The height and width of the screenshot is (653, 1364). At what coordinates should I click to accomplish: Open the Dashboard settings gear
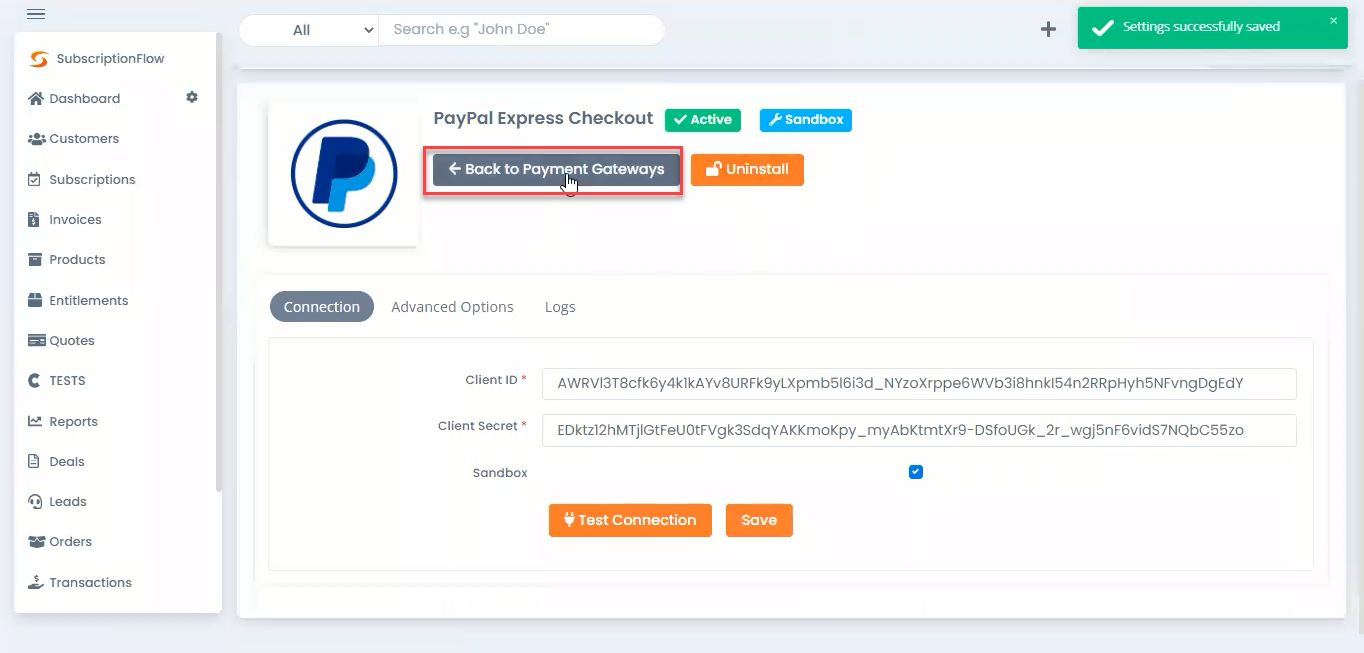[192, 97]
